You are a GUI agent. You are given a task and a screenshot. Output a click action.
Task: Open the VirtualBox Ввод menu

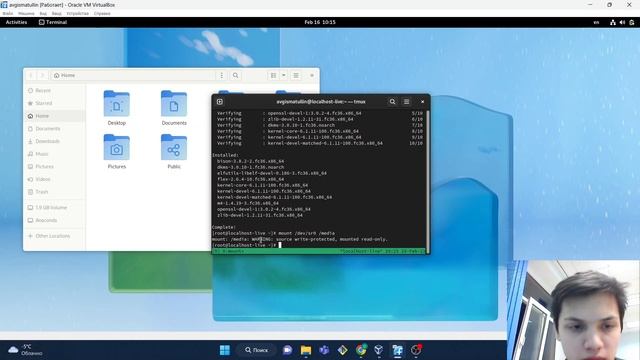tap(57, 13)
